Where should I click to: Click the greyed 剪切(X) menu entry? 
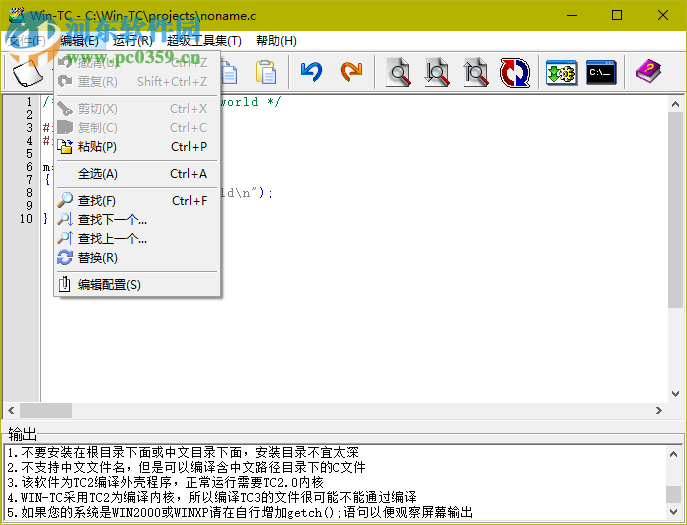point(137,109)
